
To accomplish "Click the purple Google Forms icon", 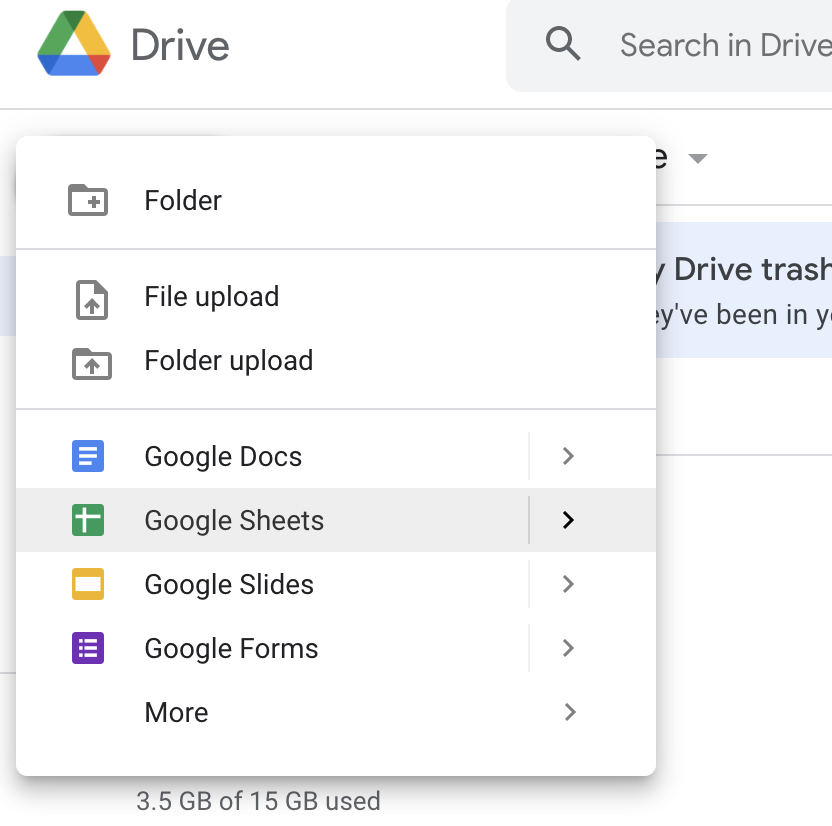I will pos(88,648).
